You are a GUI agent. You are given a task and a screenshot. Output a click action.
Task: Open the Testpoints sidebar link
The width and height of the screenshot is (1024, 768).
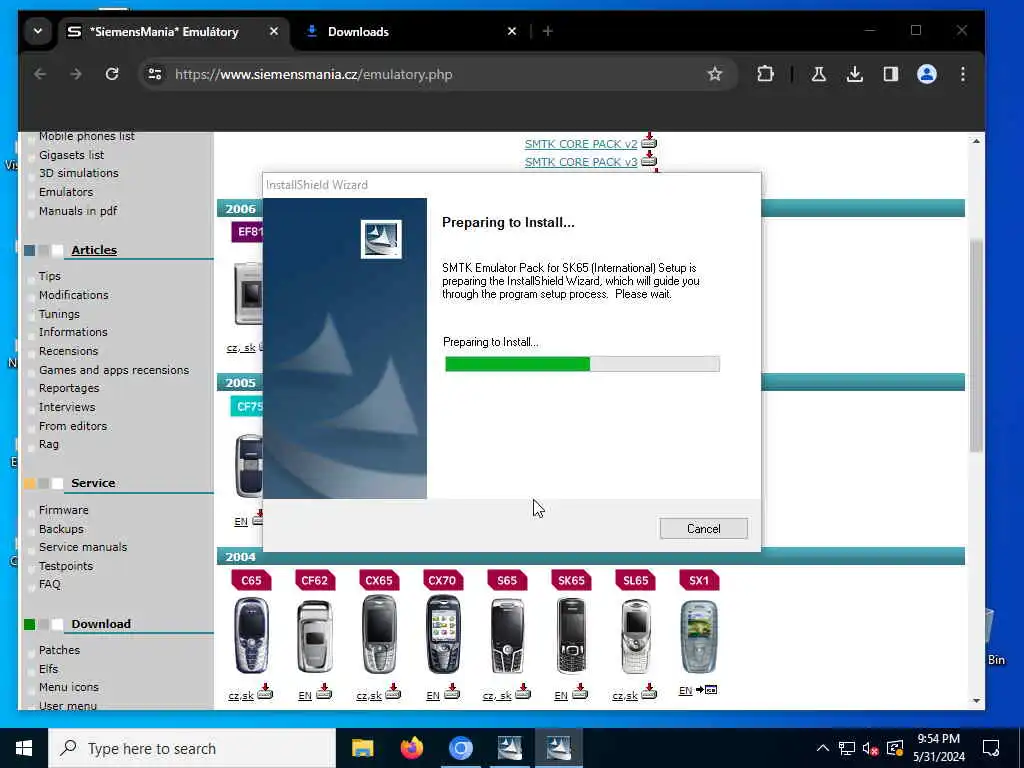66,566
